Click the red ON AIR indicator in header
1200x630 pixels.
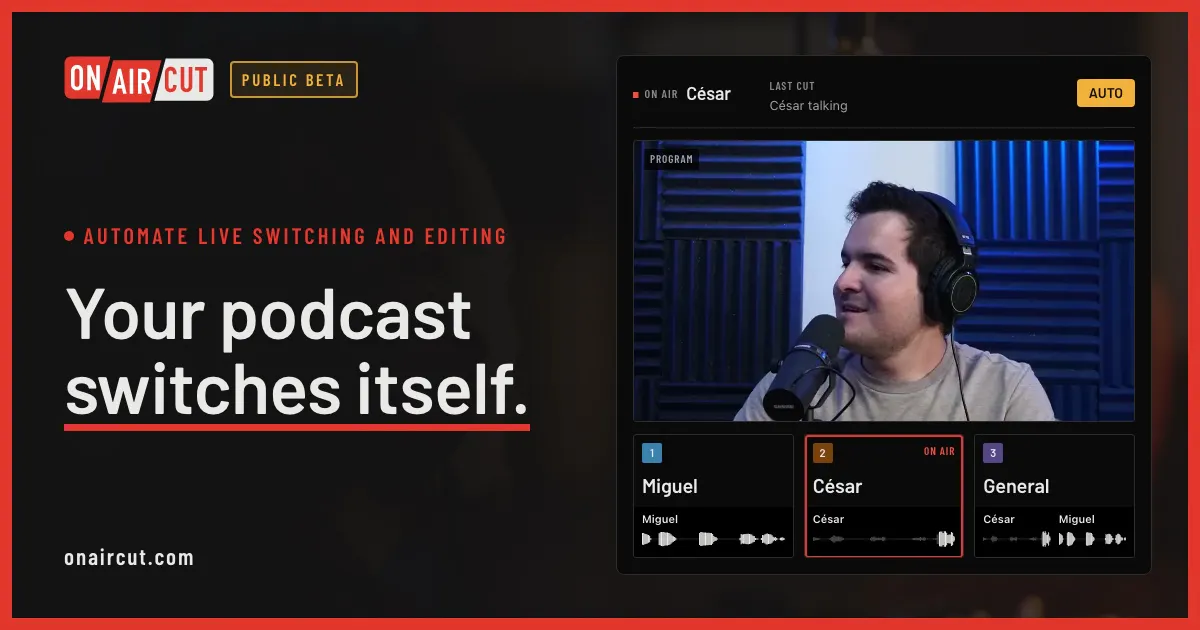655,95
